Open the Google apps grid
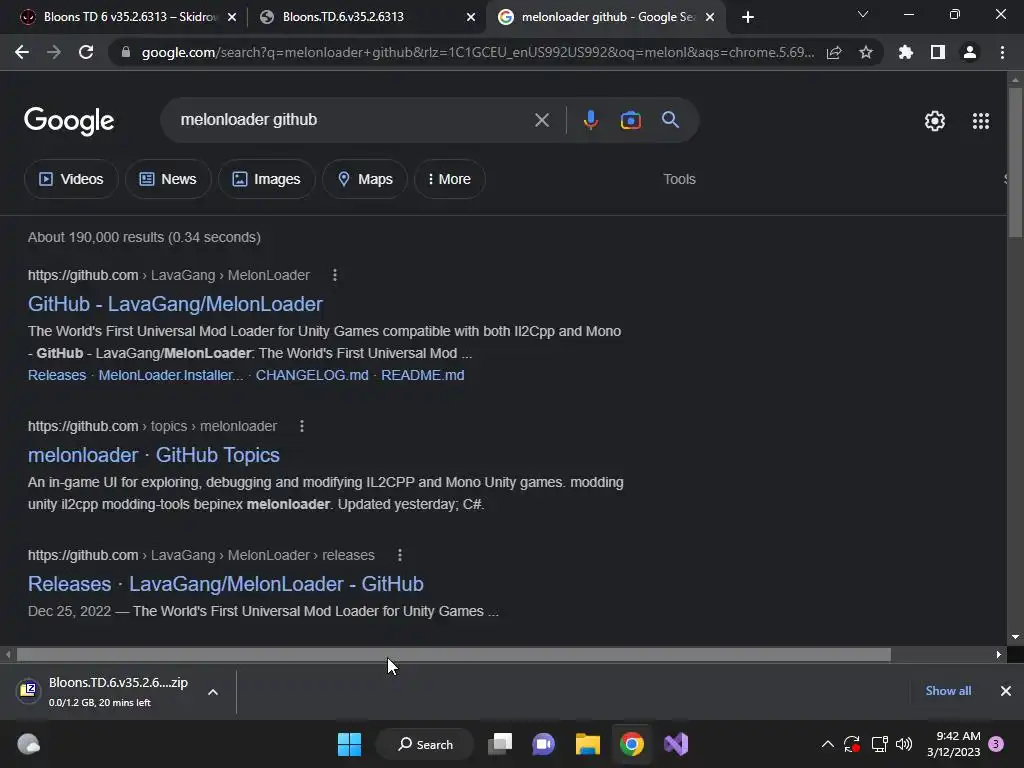 tap(981, 121)
